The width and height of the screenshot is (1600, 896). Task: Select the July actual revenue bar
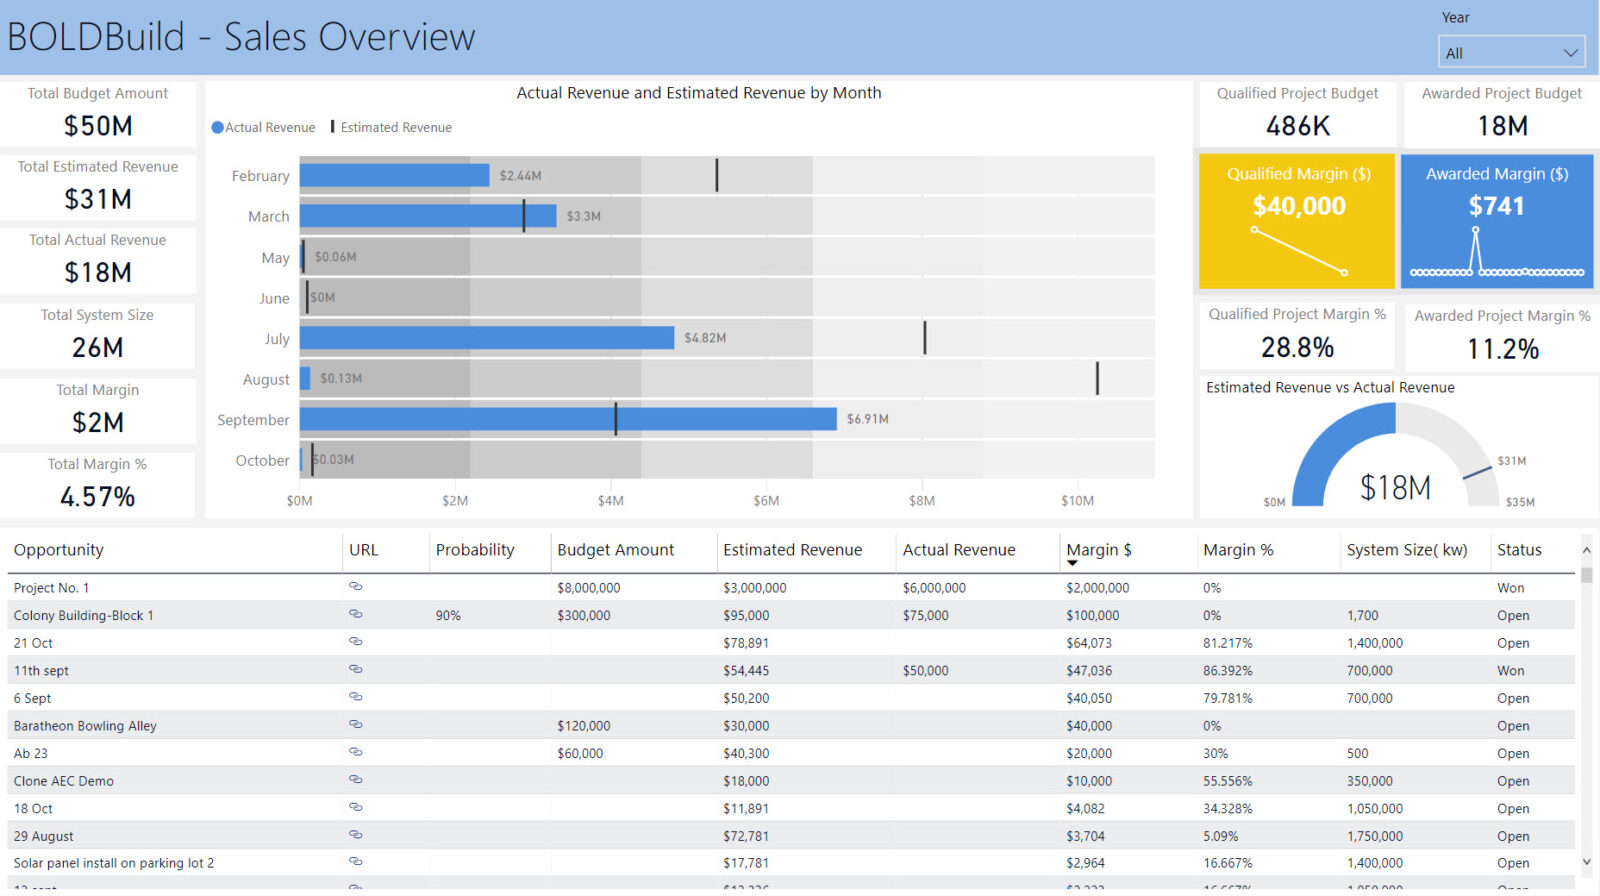pyautogui.click(x=487, y=338)
